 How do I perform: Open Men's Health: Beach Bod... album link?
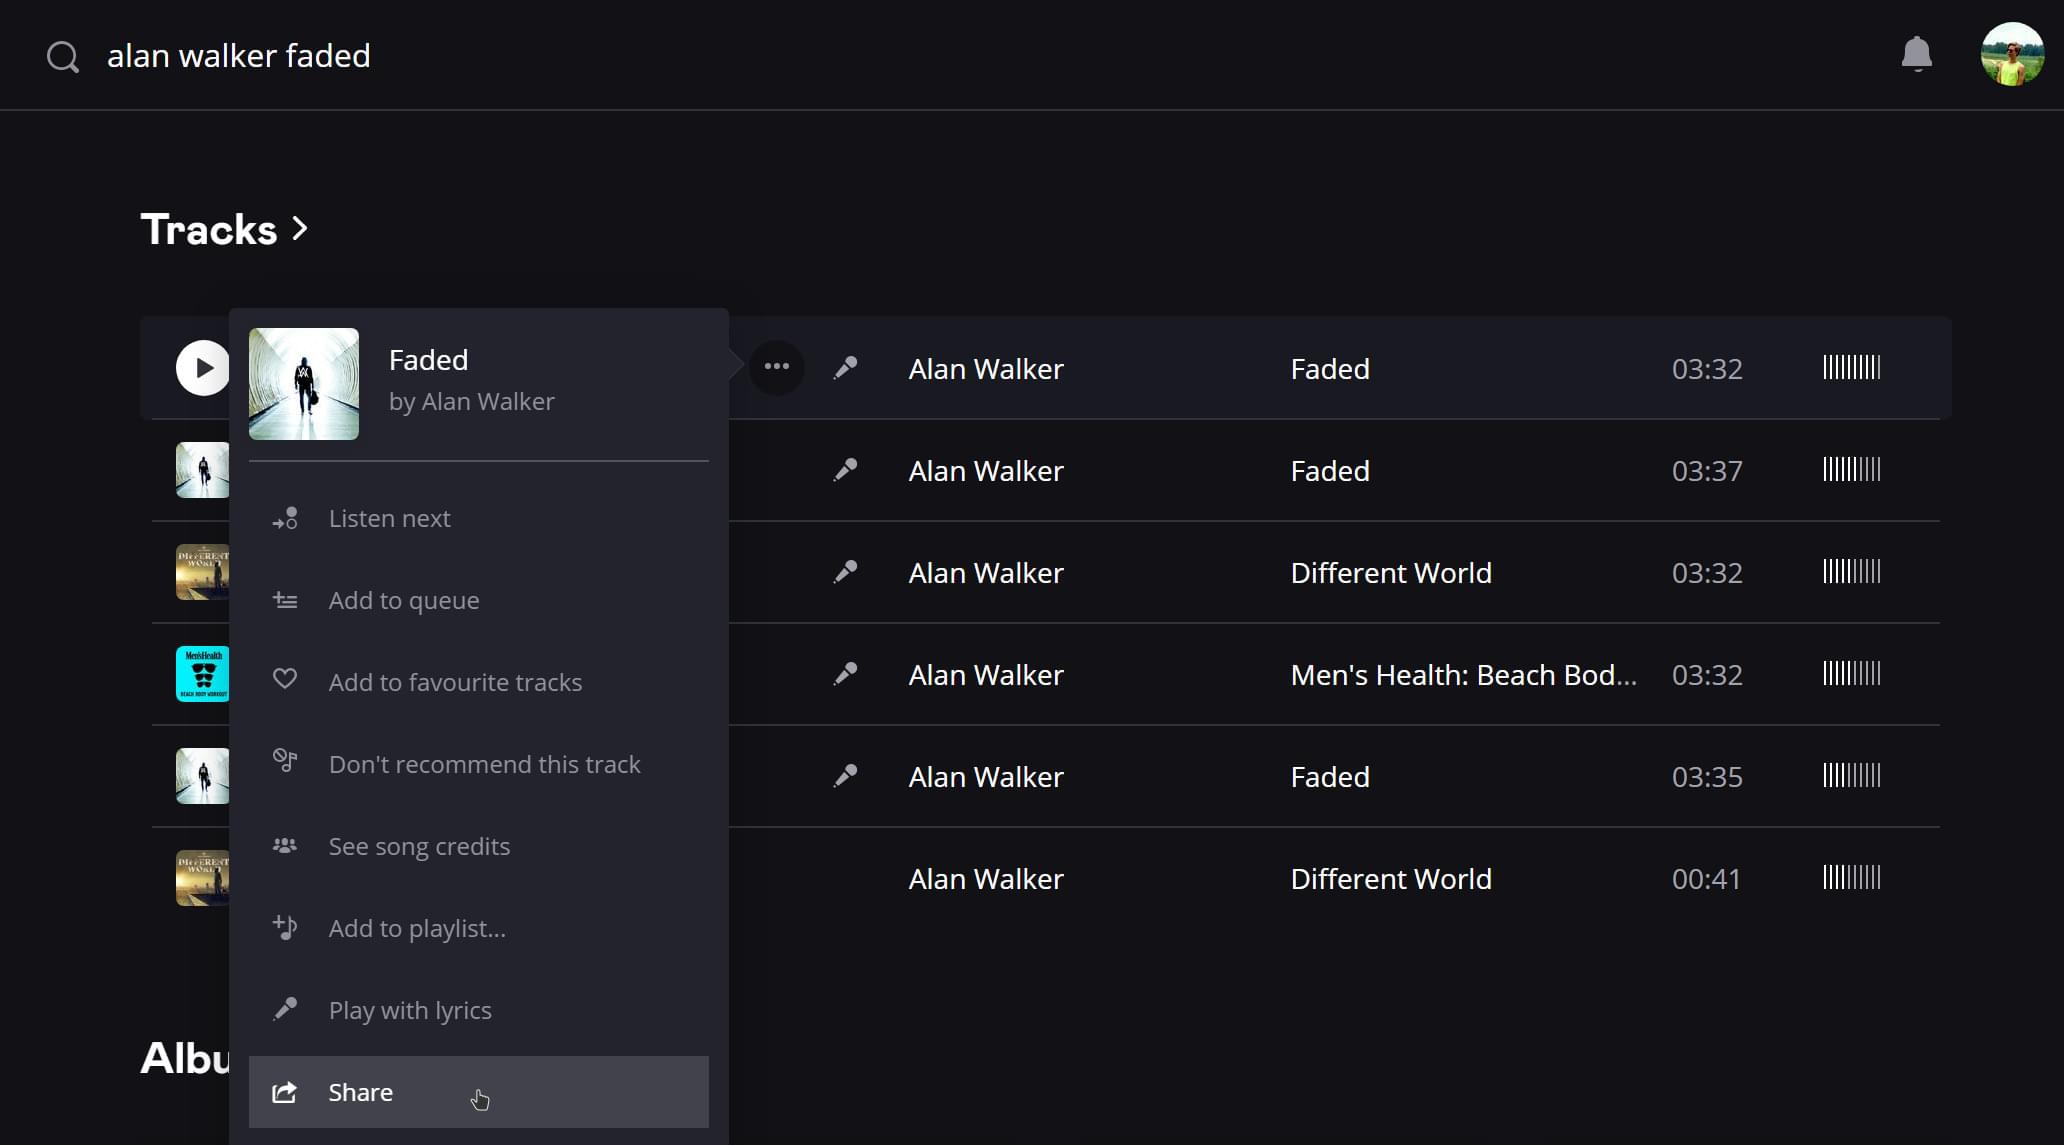pos(1464,675)
